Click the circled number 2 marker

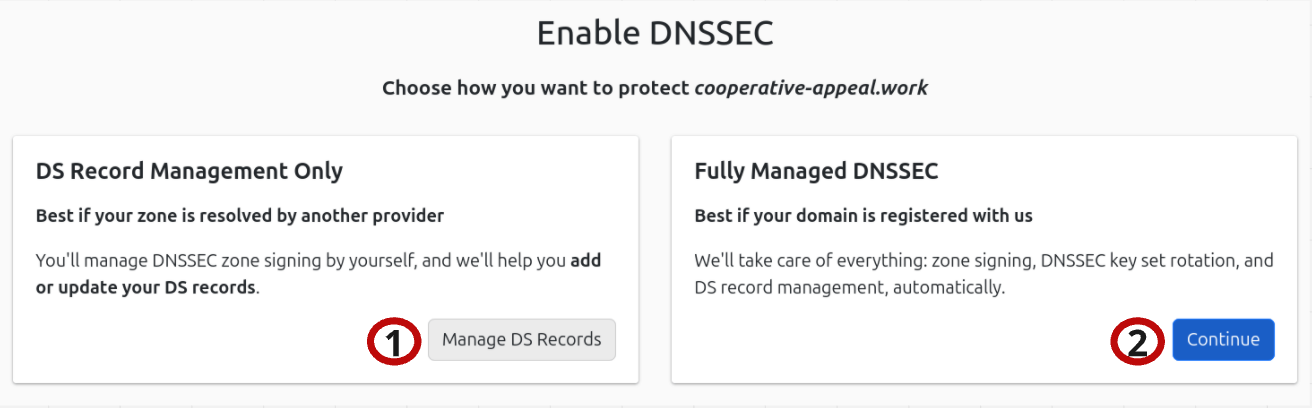(1138, 342)
